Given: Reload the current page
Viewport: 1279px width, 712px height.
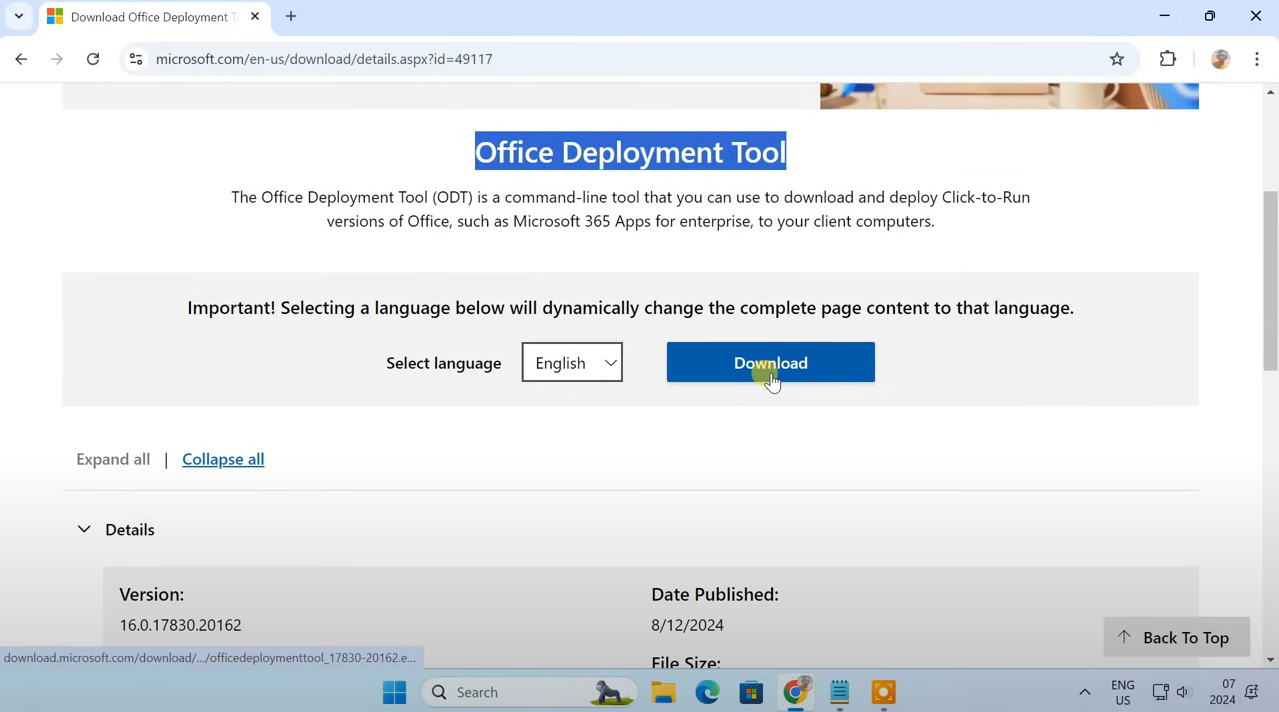Looking at the screenshot, I should 93,59.
